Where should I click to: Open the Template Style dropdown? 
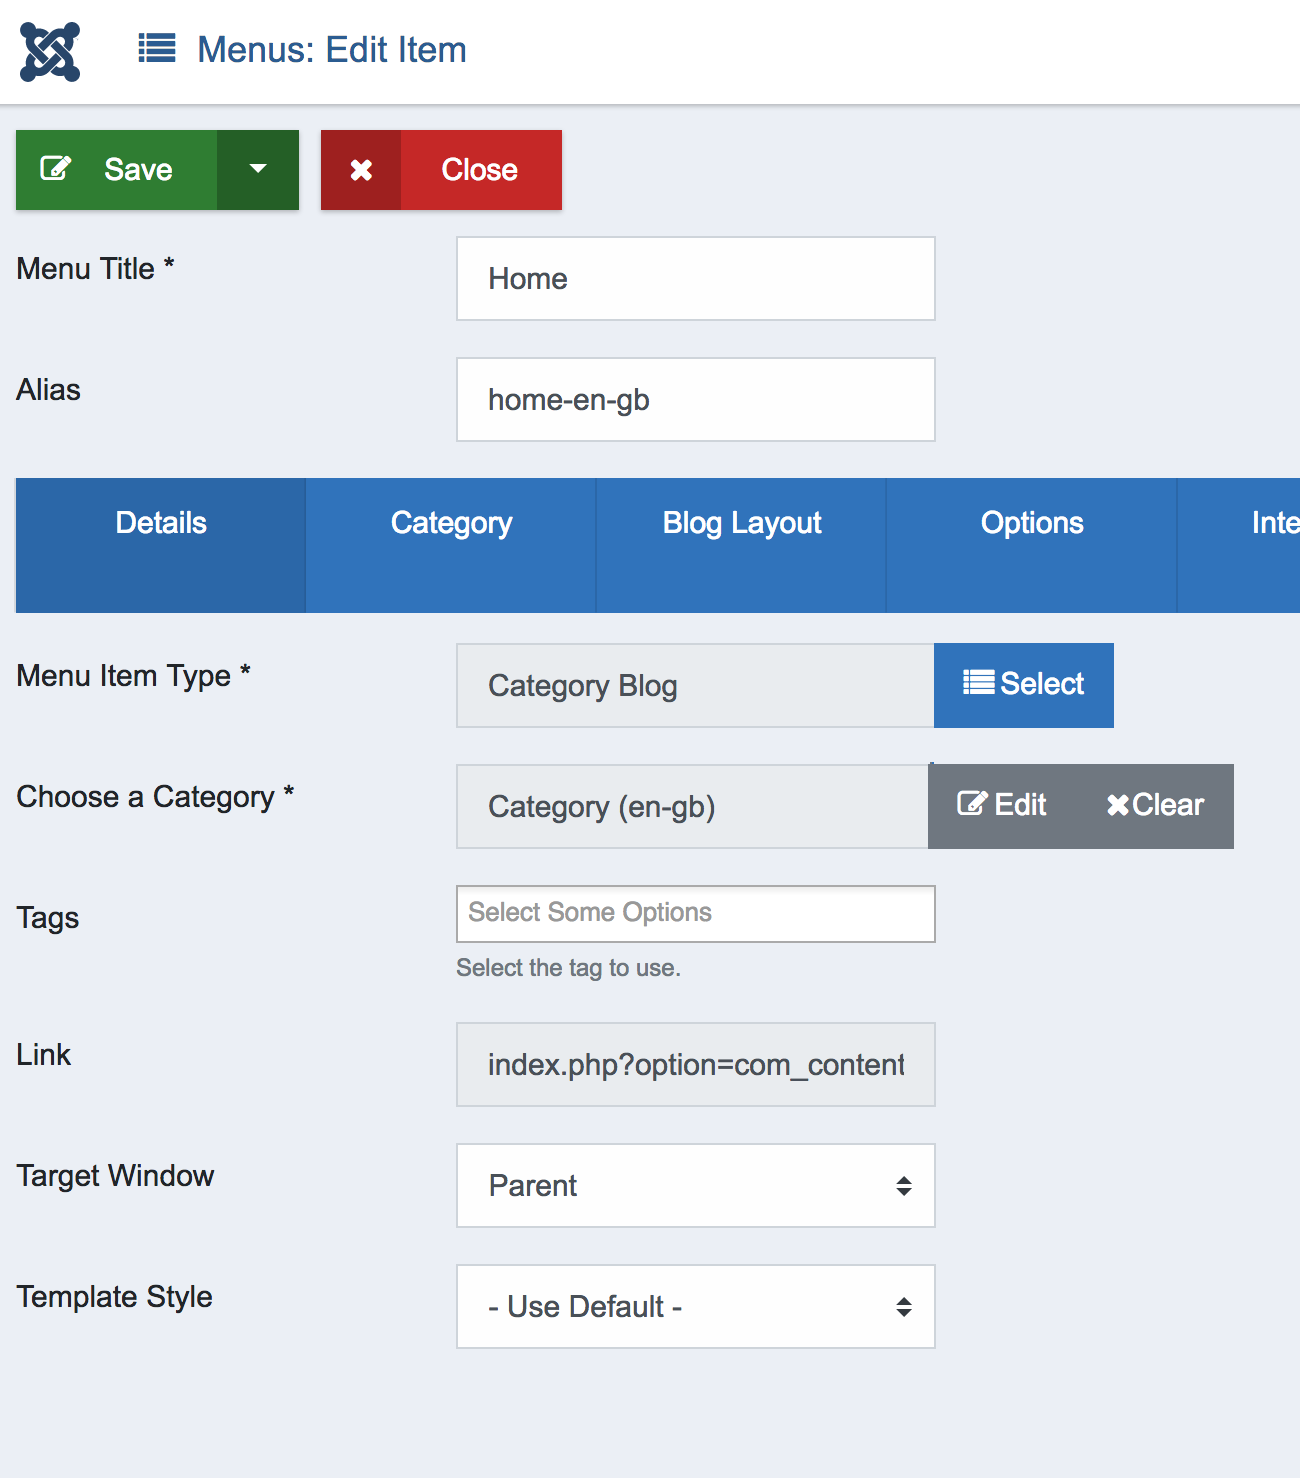coord(696,1307)
